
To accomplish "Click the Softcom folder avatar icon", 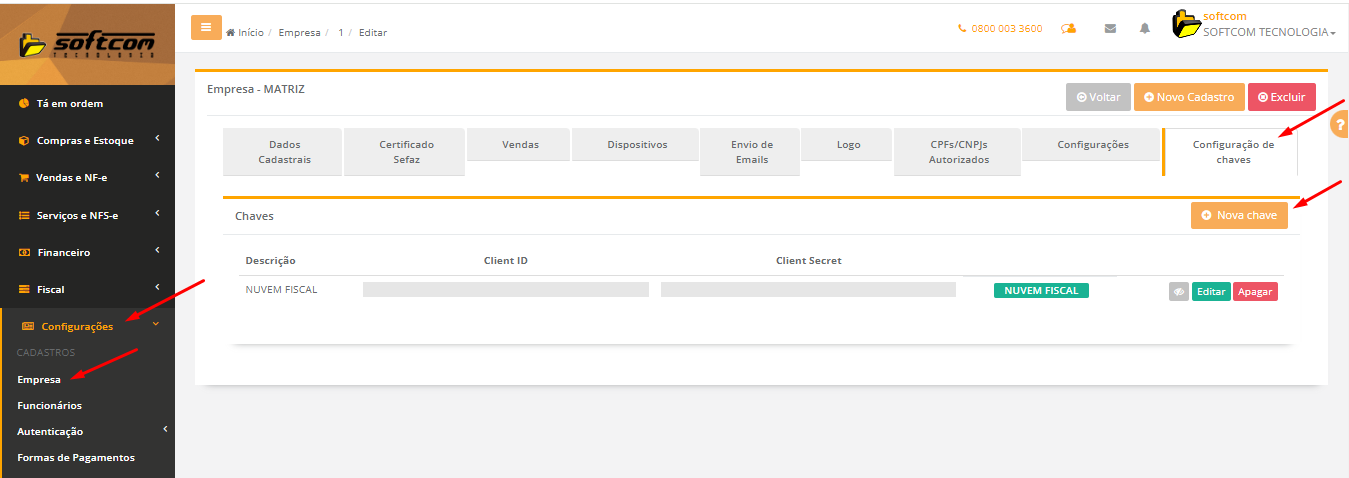I will (1186, 24).
